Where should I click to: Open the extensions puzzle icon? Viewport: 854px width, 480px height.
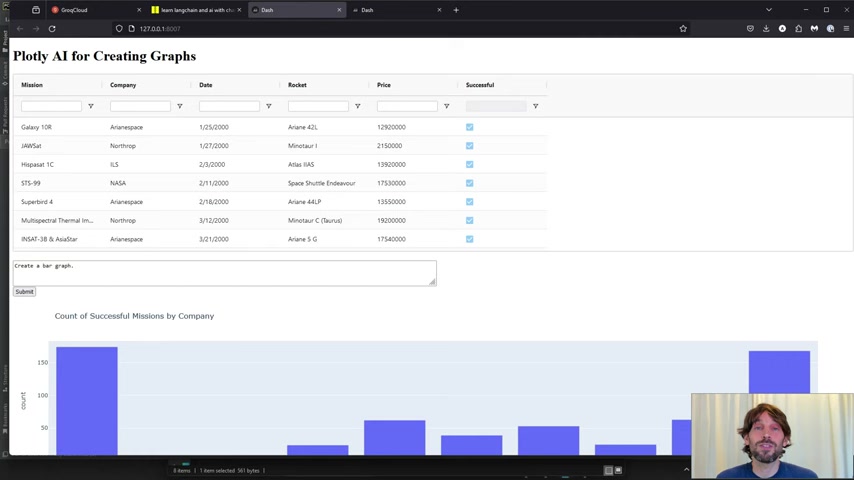click(x=798, y=29)
